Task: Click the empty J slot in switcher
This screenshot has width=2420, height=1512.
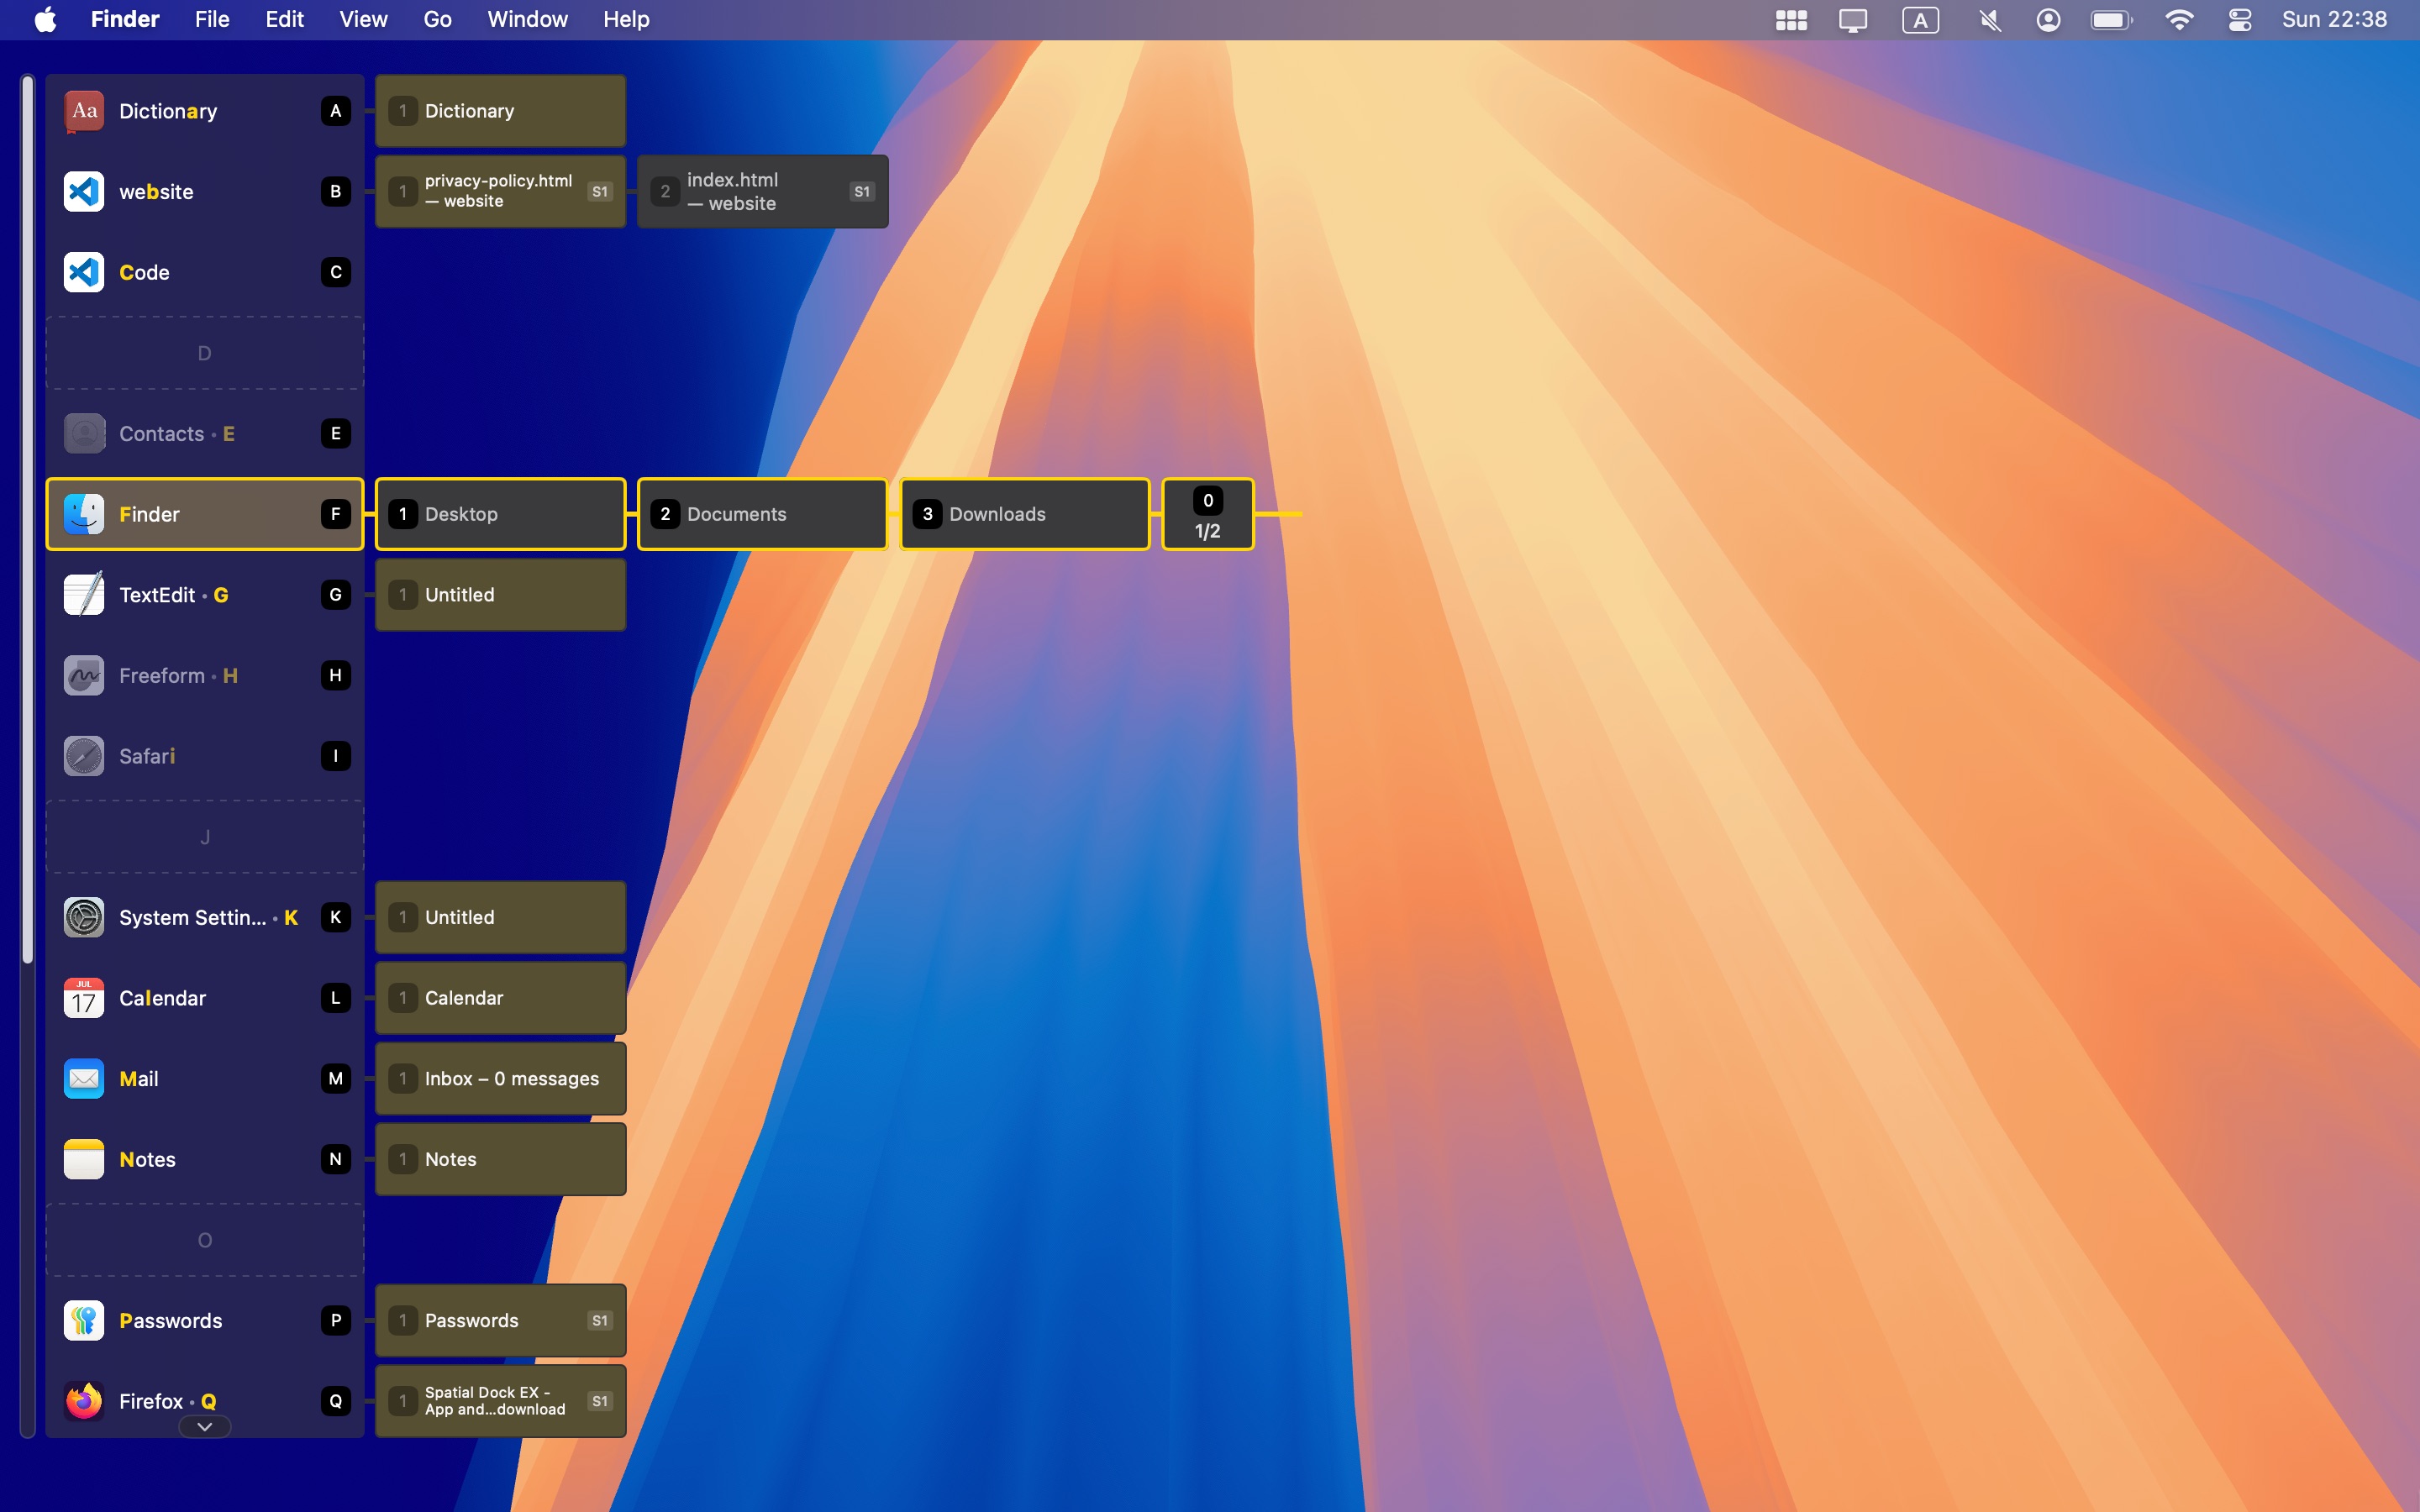Action: point(205,837)
